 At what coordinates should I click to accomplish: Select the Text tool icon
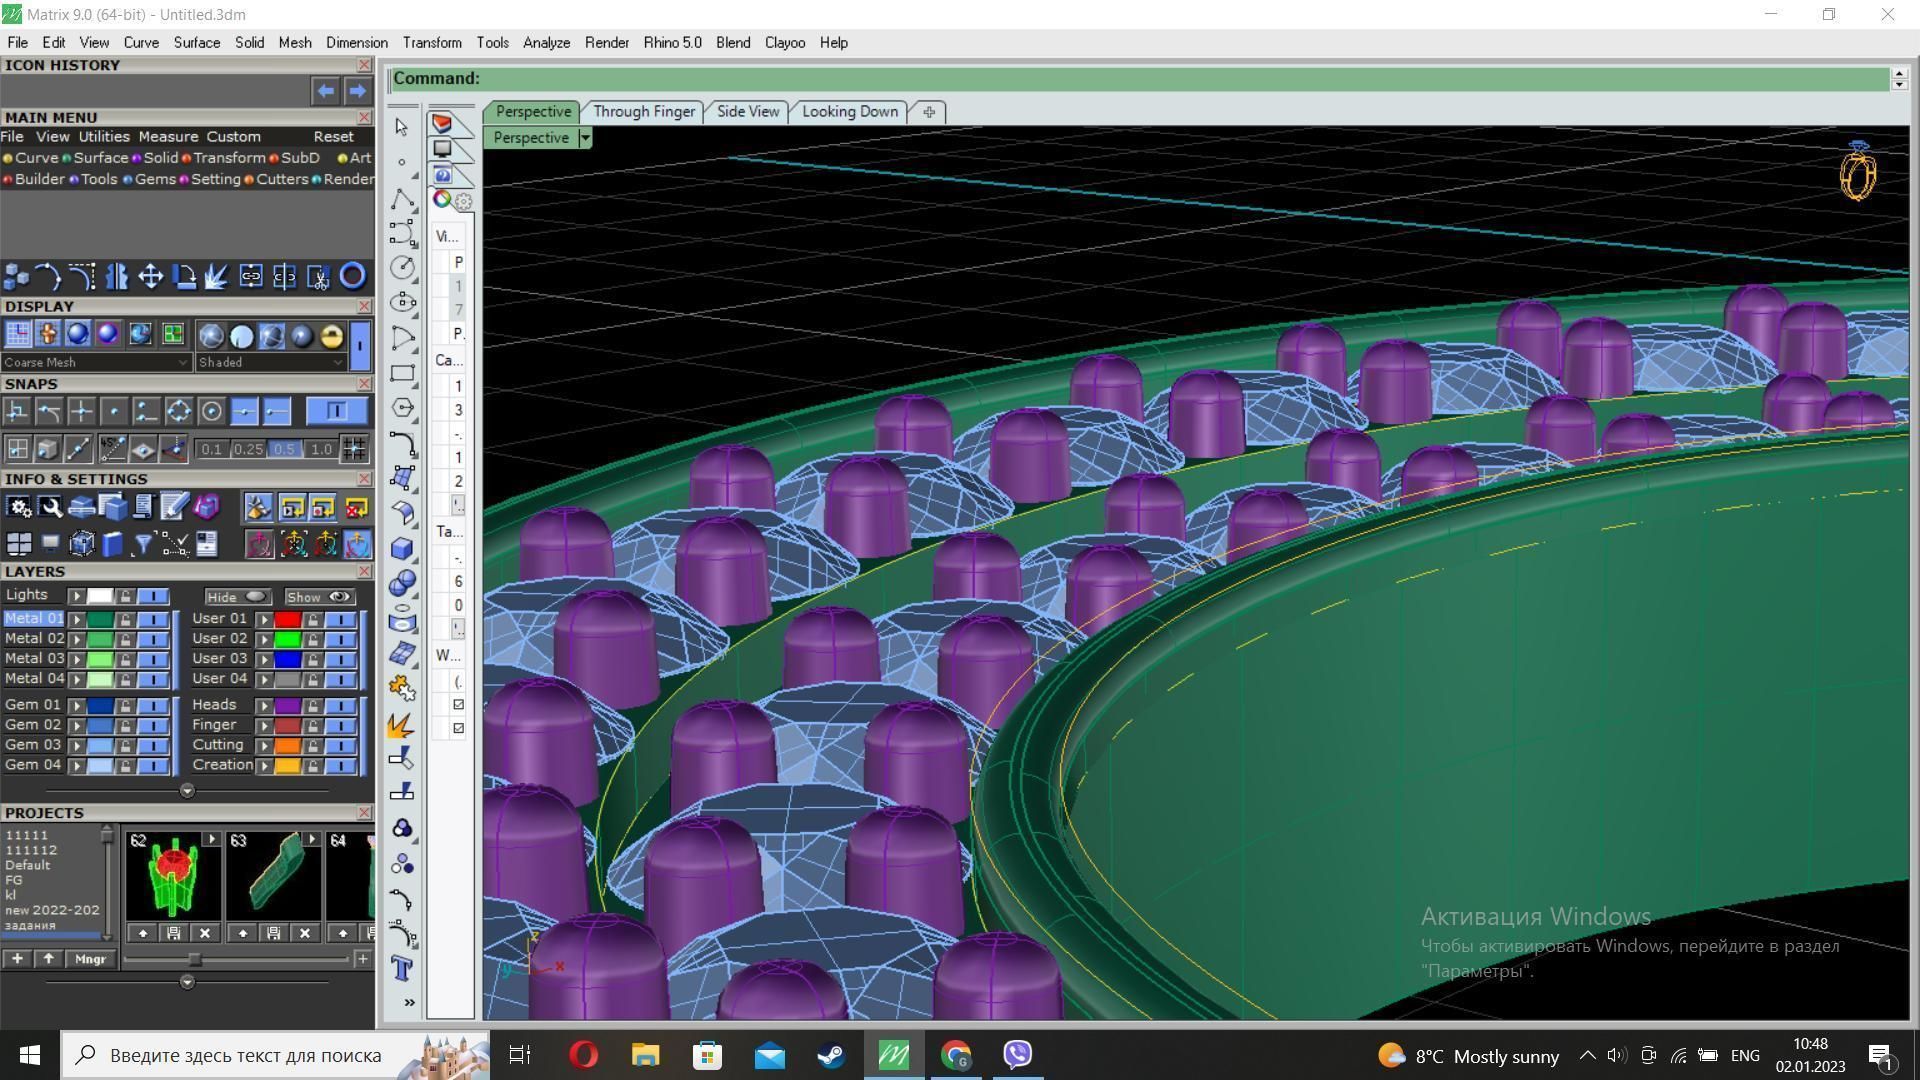(402, 969)
